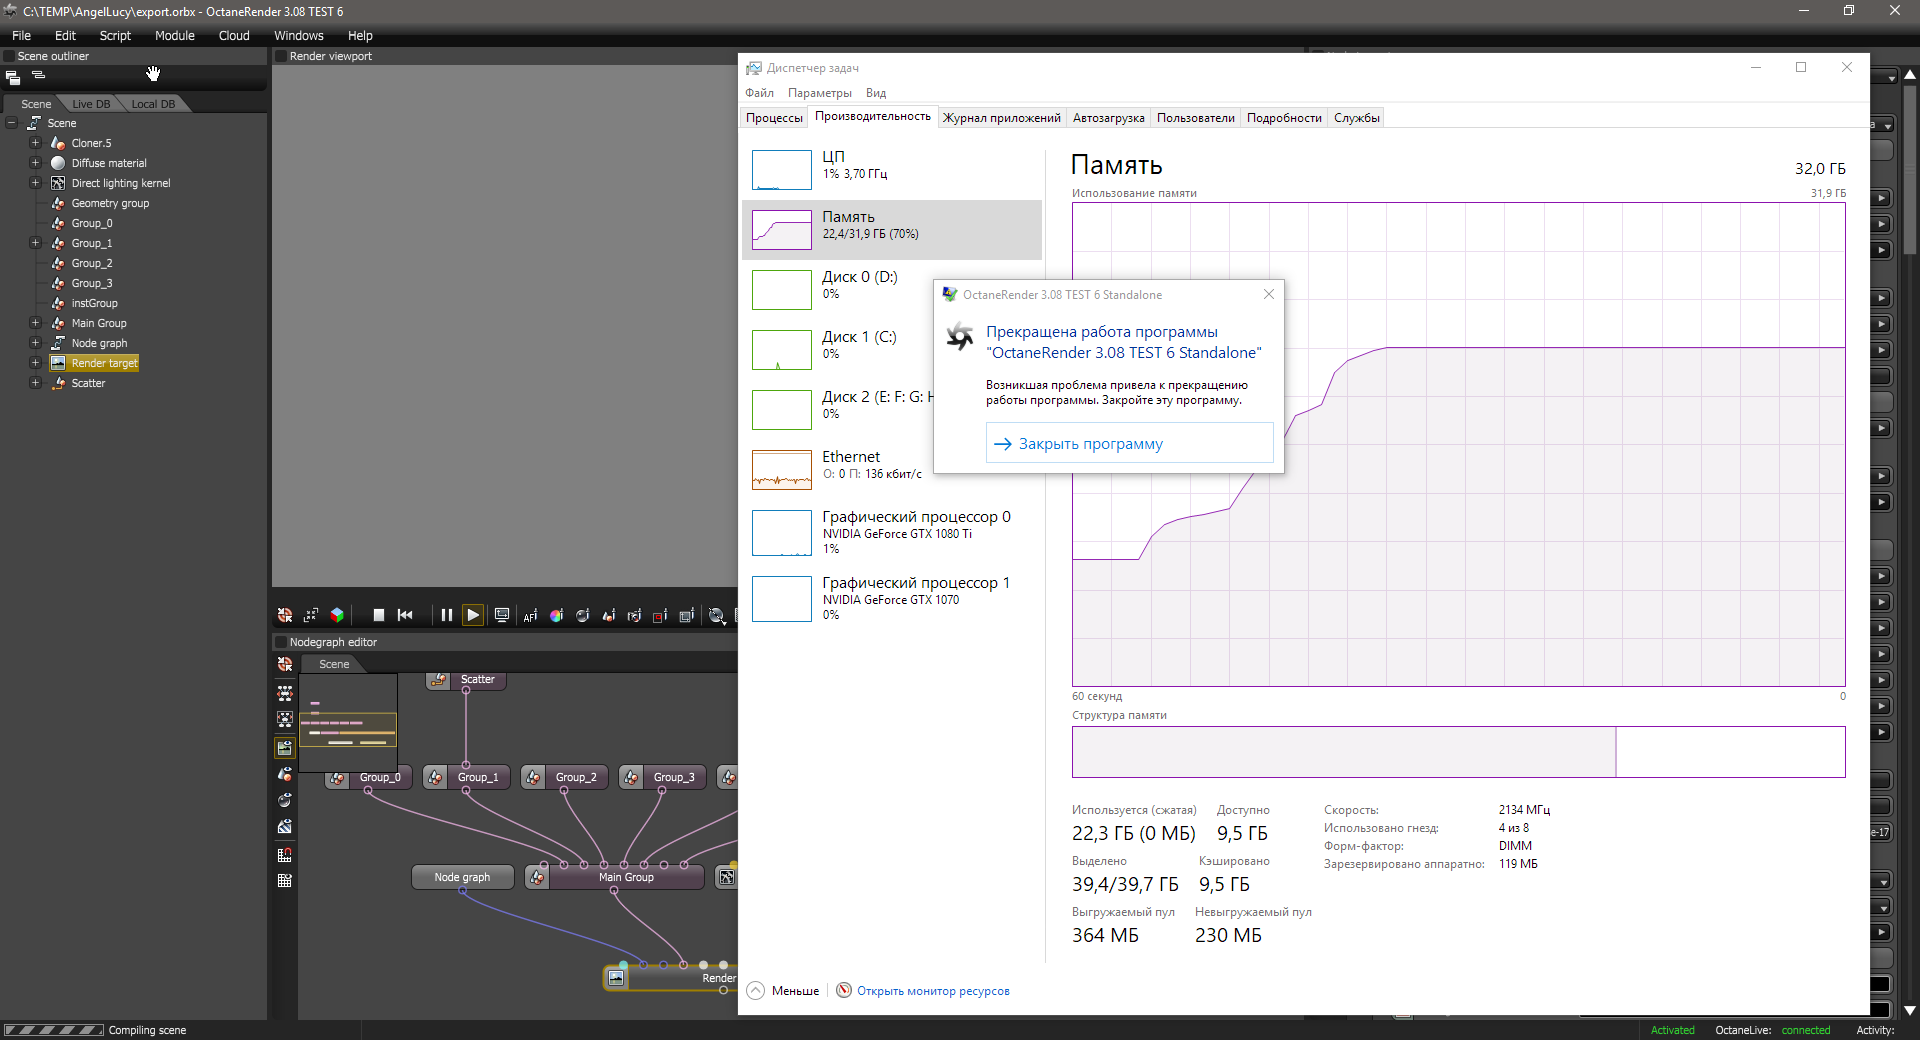Select the Ethernet performance entry
1920x1040 pixels.
click(892, 470)
